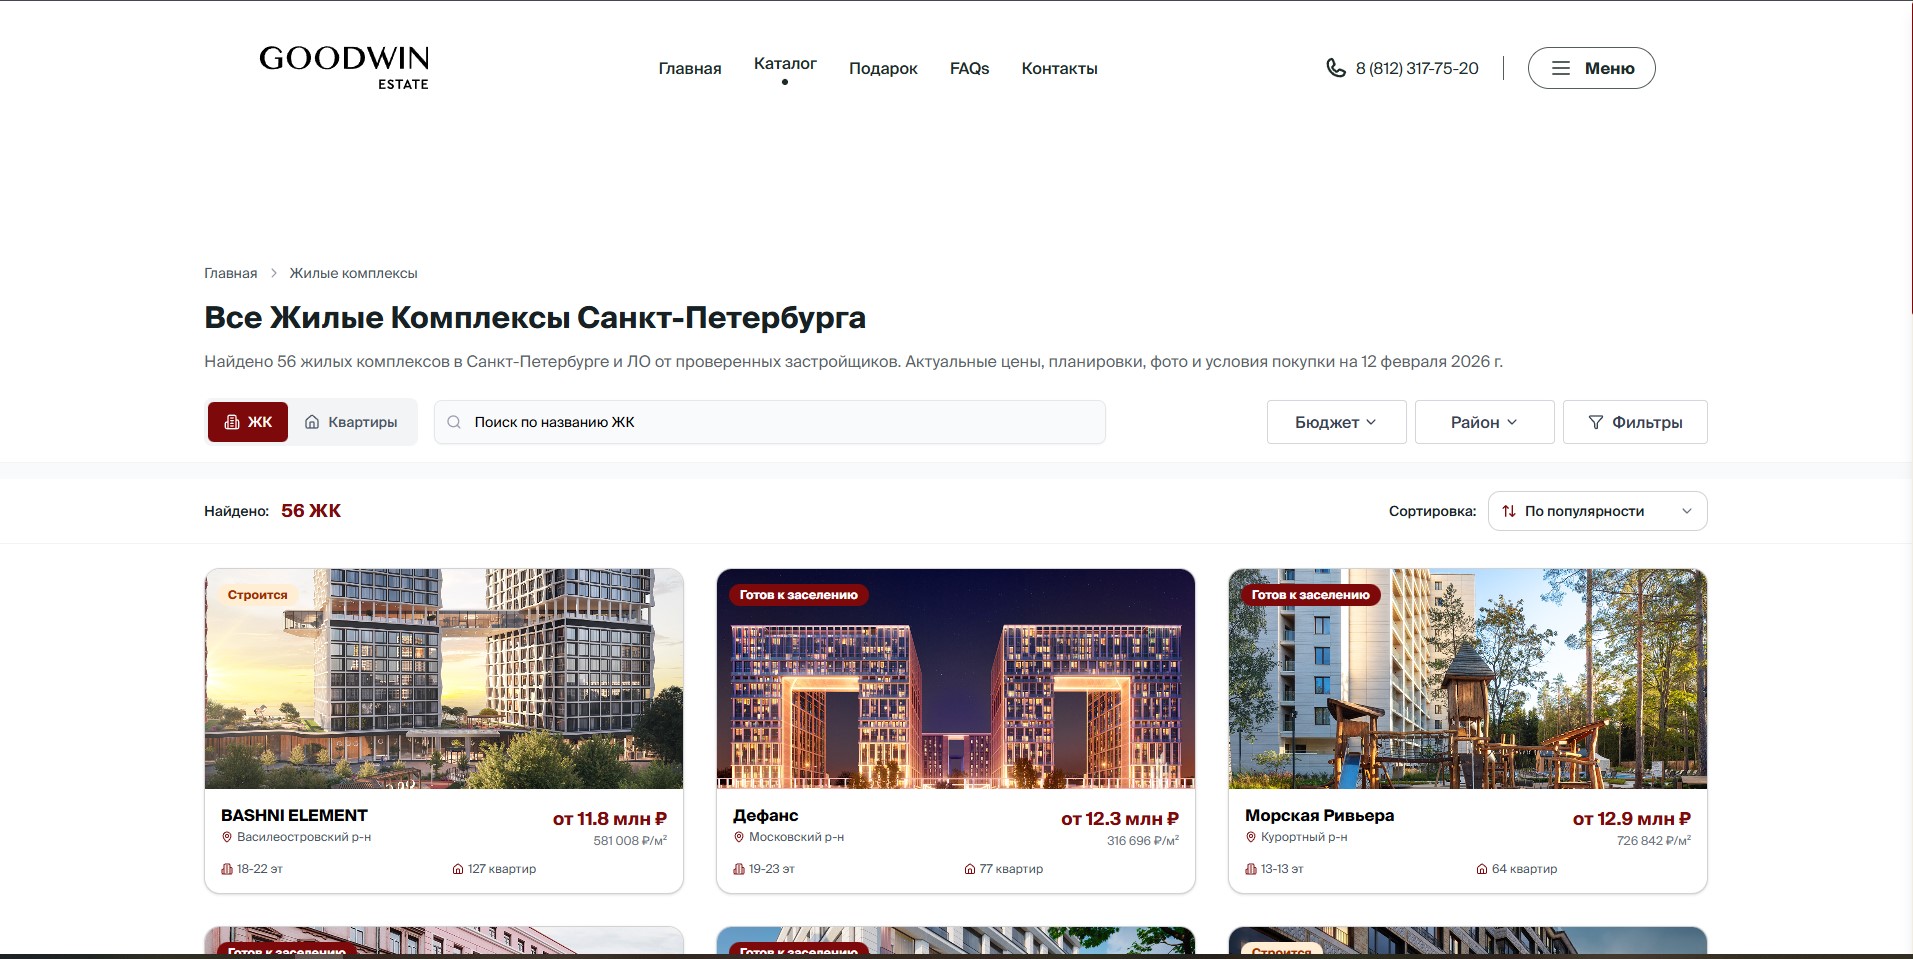
Task: Switch listing view to Квартиры
Action: click(x=351, y=422)
